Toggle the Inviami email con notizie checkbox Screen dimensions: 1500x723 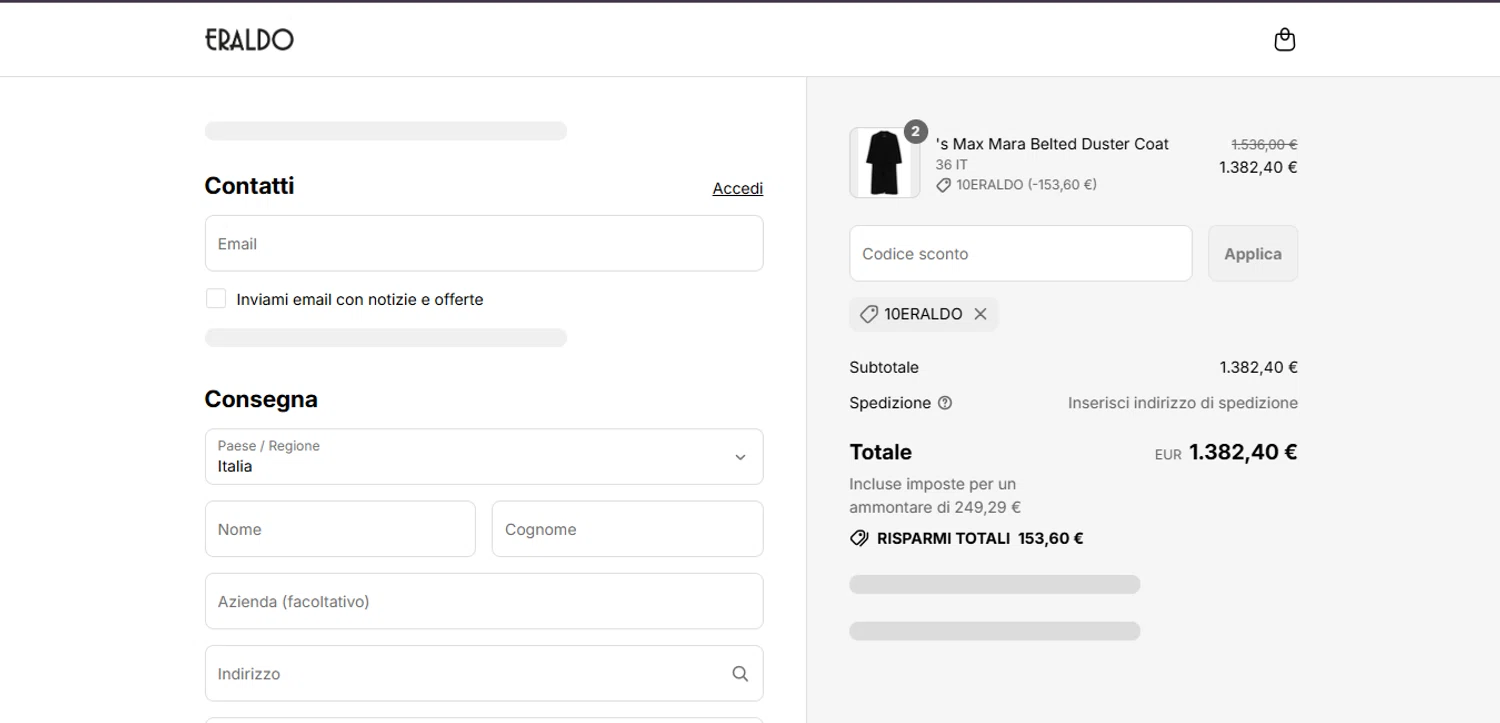tap(216, 298)
